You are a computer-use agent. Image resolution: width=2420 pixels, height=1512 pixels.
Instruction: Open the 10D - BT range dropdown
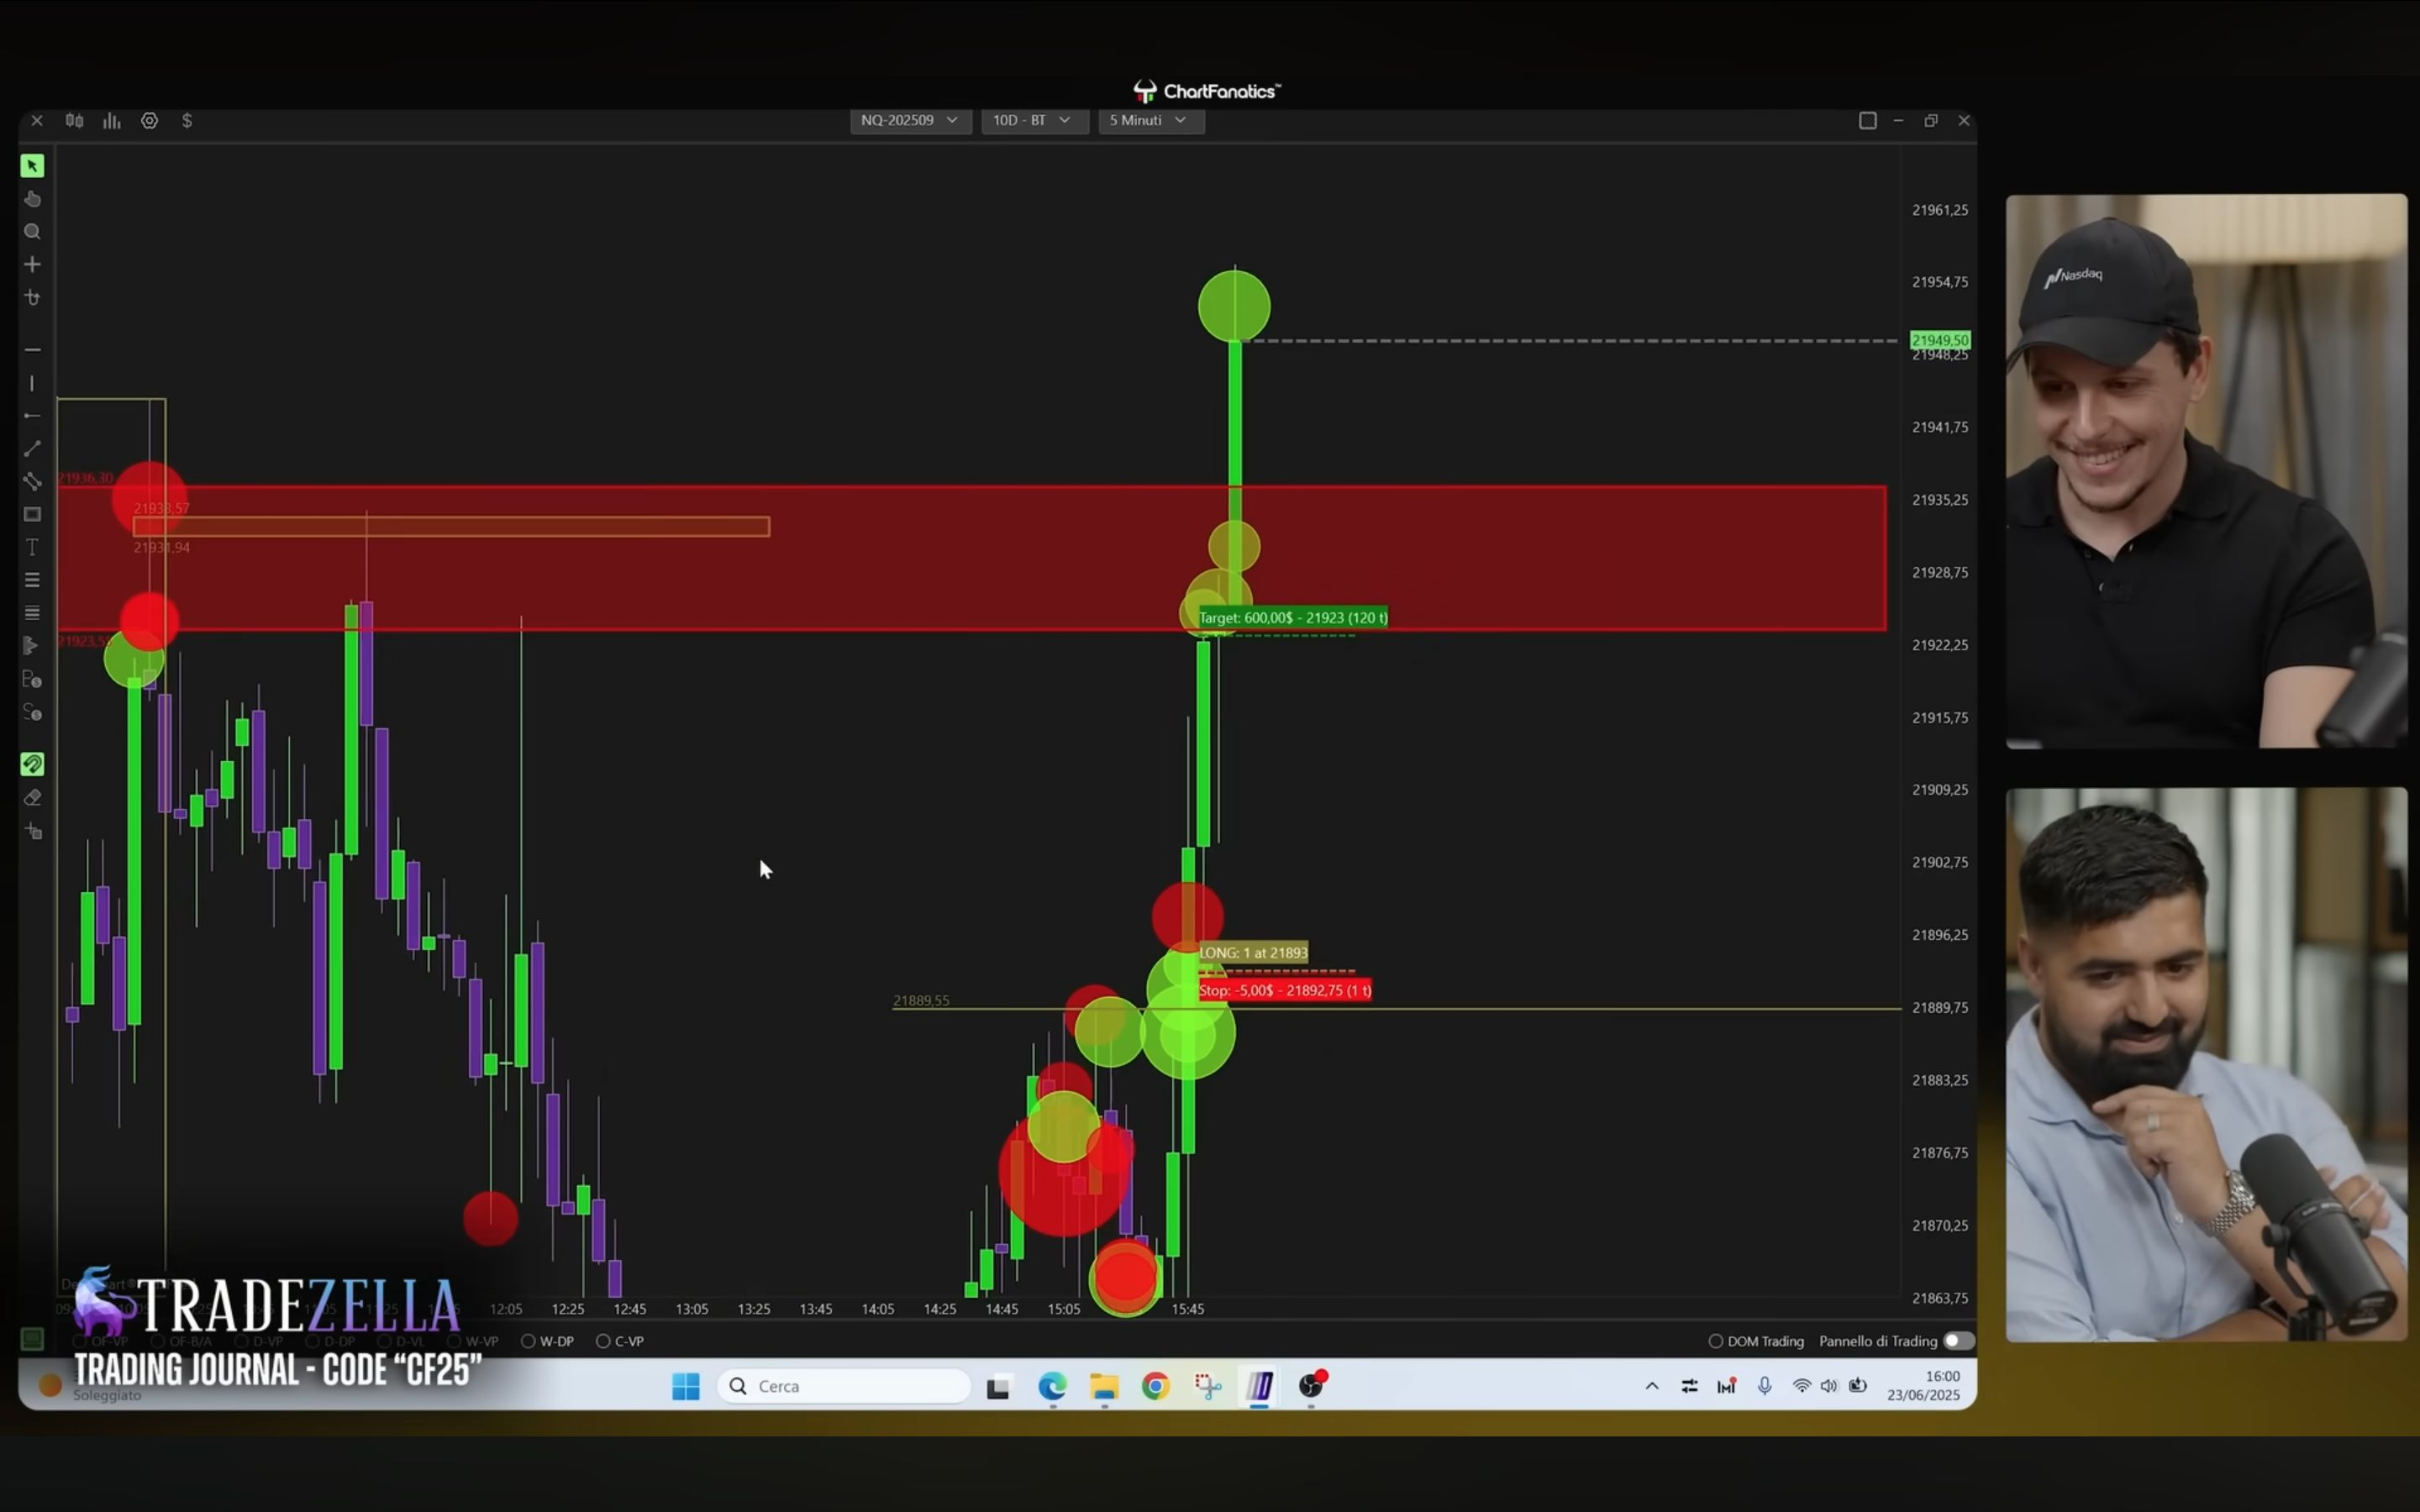pos(1033,120)
